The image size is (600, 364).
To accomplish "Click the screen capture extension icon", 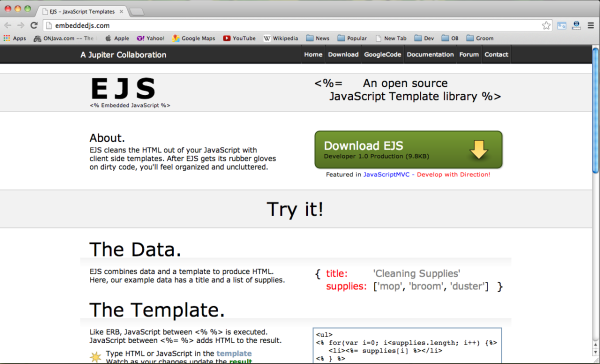I will click(561, 26).
